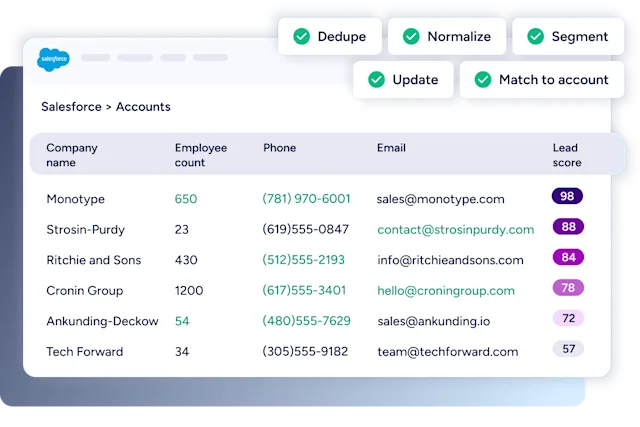Image resolution: width=640 pixels, height=427 pixels.
Task: Select the Segment chip
Action: click(x=568, y=36)
